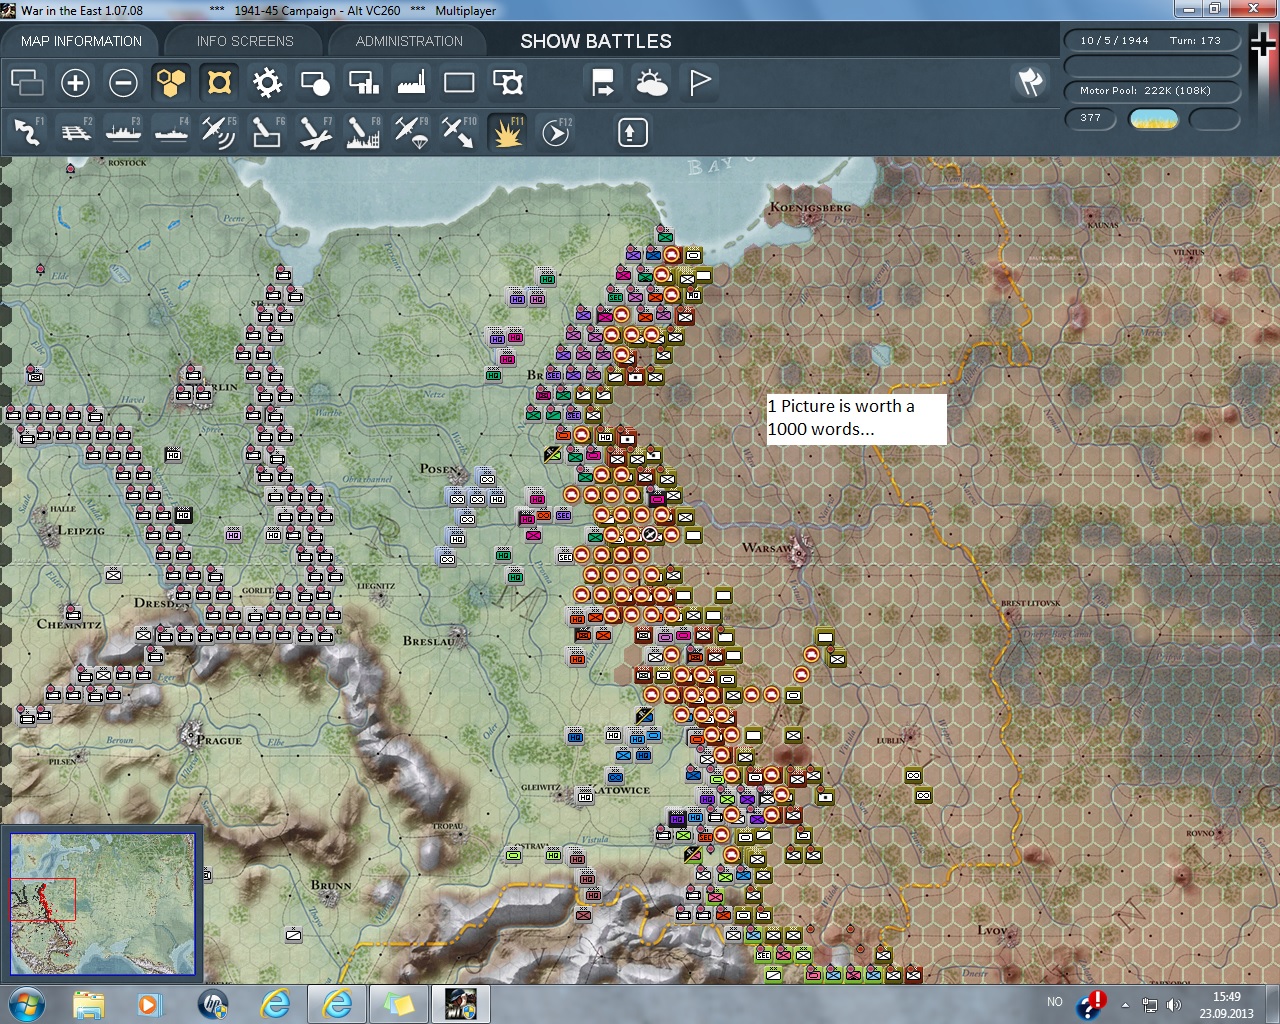The width and height of the screenshot is (1280, 1024).
Task: Click the zoom in plus icon
Action: [75, 83]
